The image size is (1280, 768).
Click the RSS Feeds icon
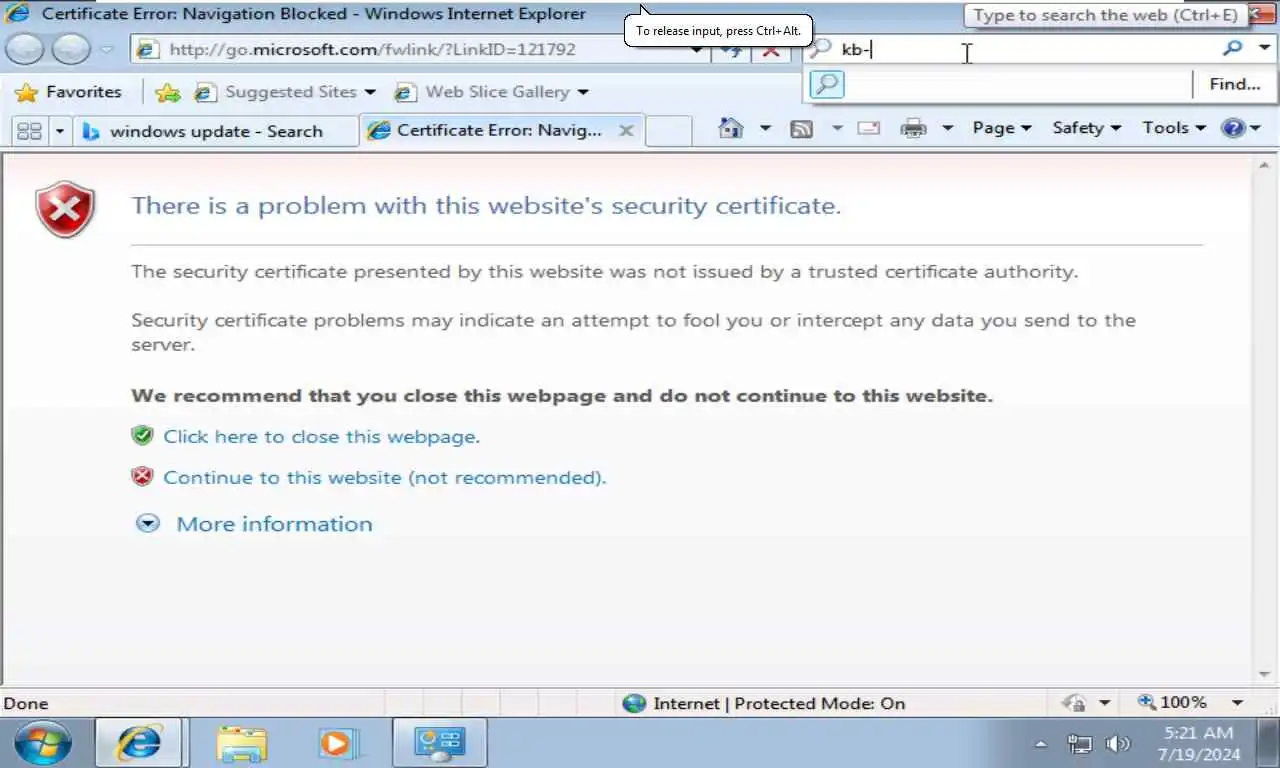[x=801, y=128]
